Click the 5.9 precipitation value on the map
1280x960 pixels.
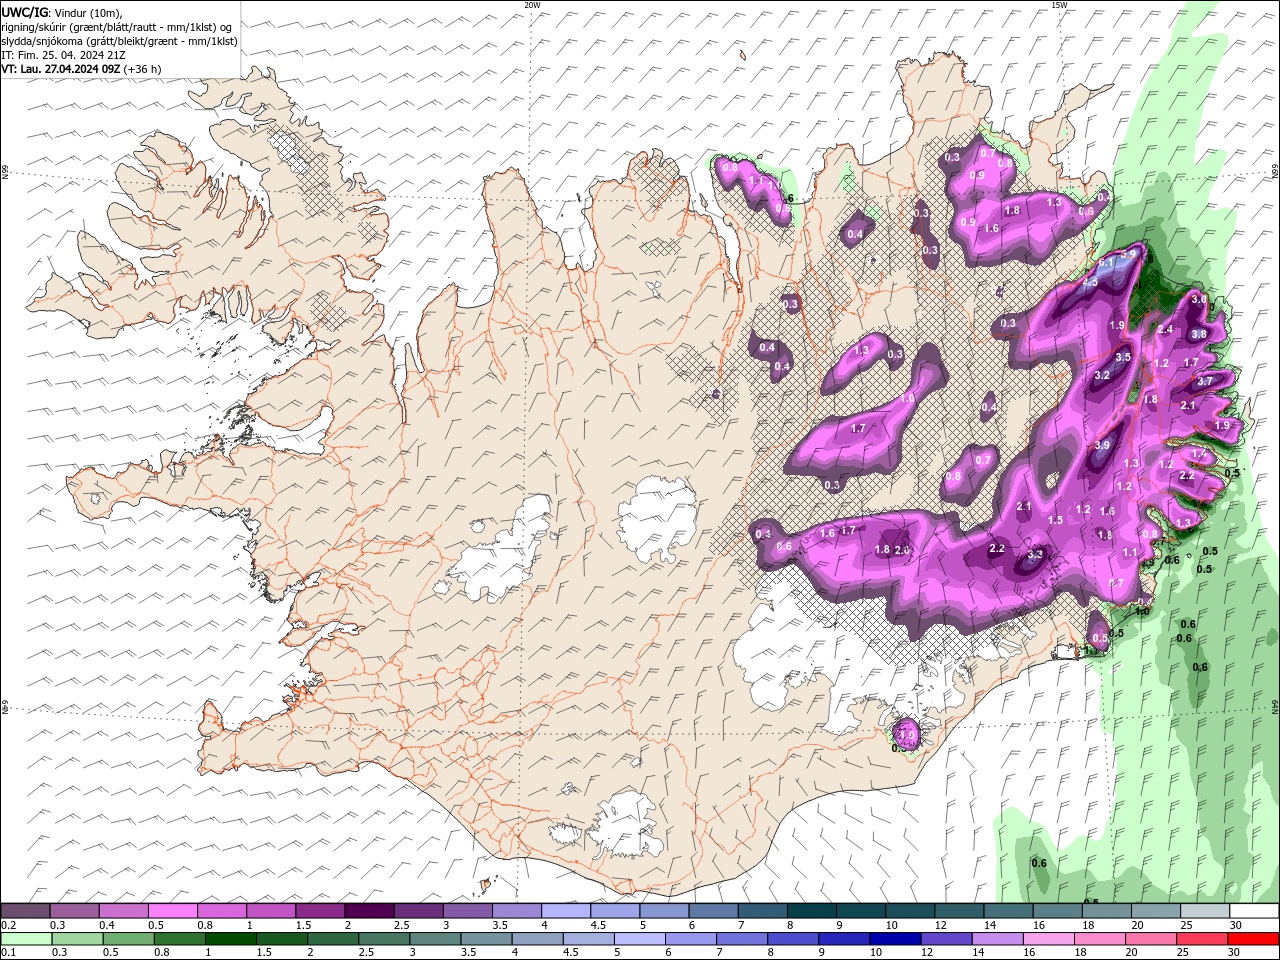(1128, 254)
